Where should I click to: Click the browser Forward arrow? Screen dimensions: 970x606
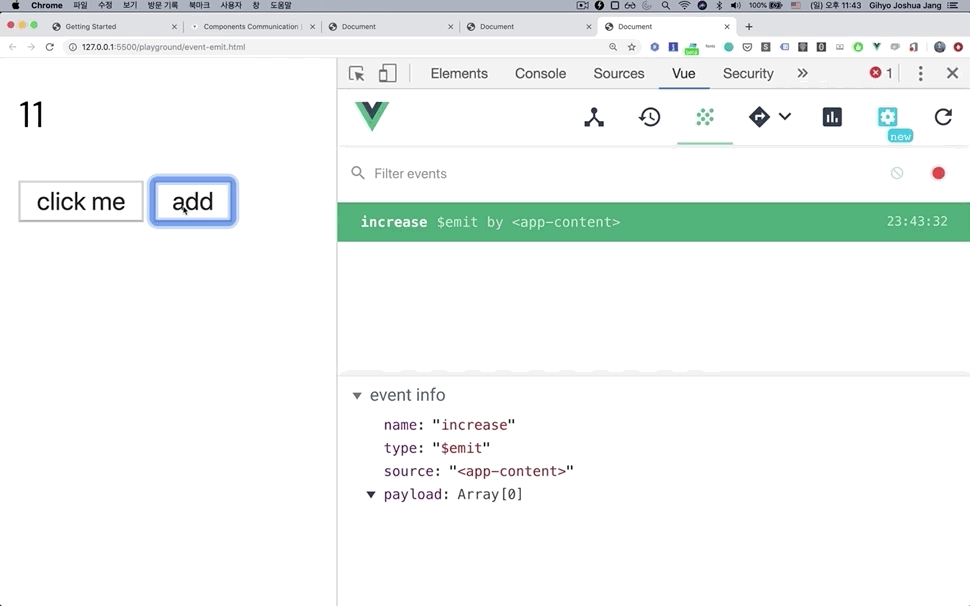pyautogui.click(x=31, y=47)
